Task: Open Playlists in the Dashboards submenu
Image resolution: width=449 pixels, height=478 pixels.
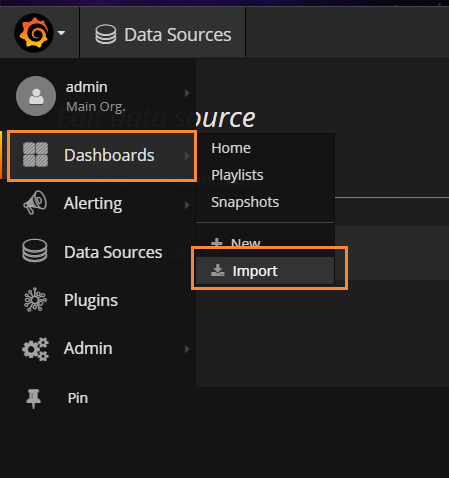Action: [237, 175]
